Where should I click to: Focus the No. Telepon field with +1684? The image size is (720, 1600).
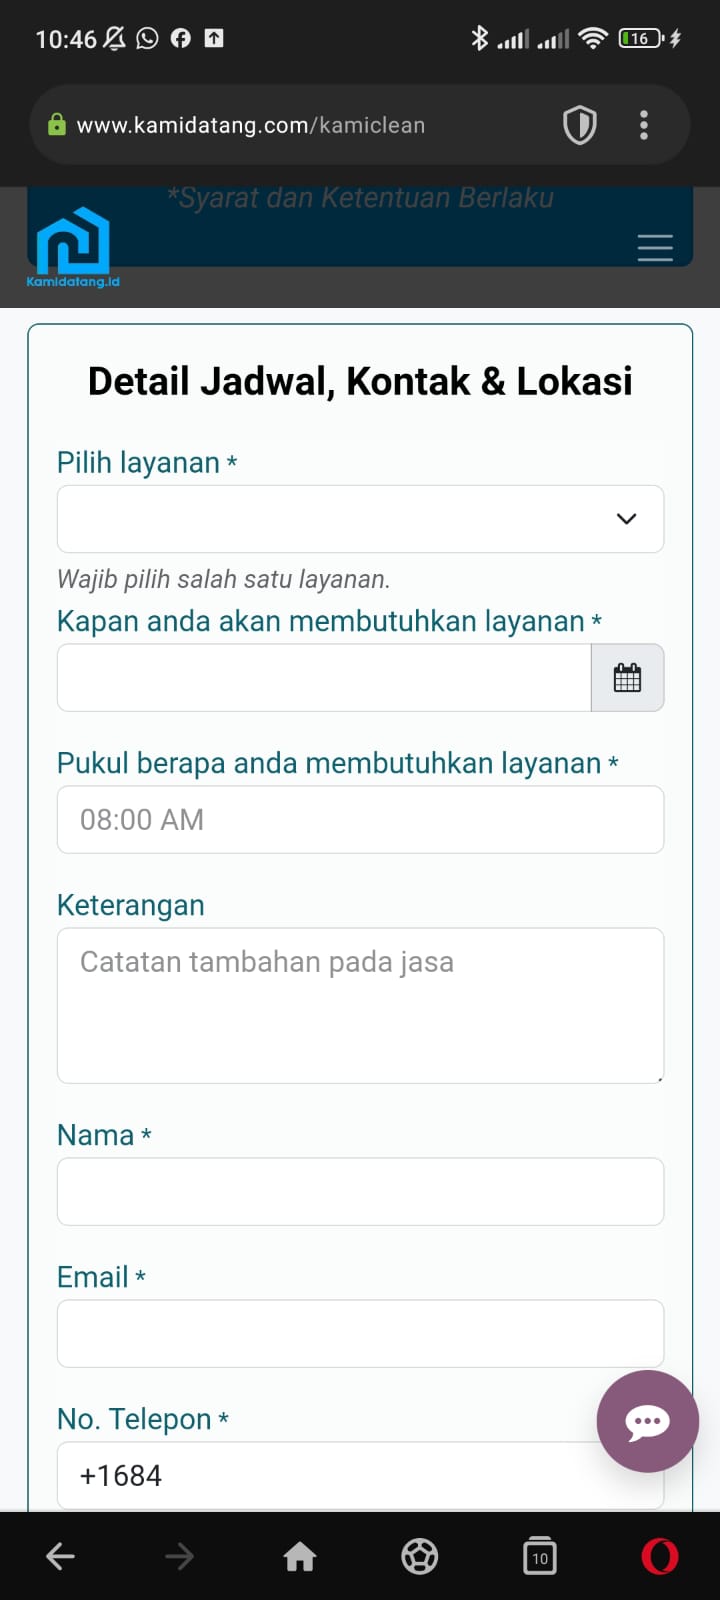[x=360, y=1476]
